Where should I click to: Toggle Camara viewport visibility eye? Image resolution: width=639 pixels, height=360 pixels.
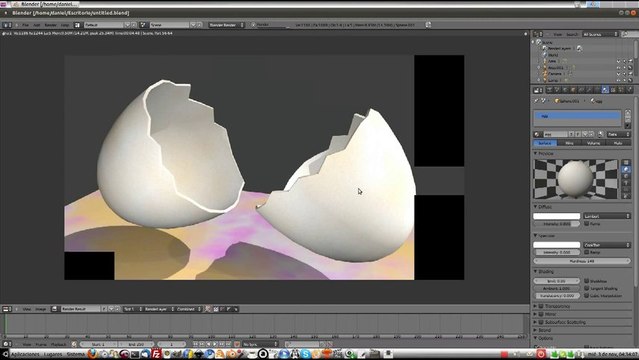coord(618,74)
